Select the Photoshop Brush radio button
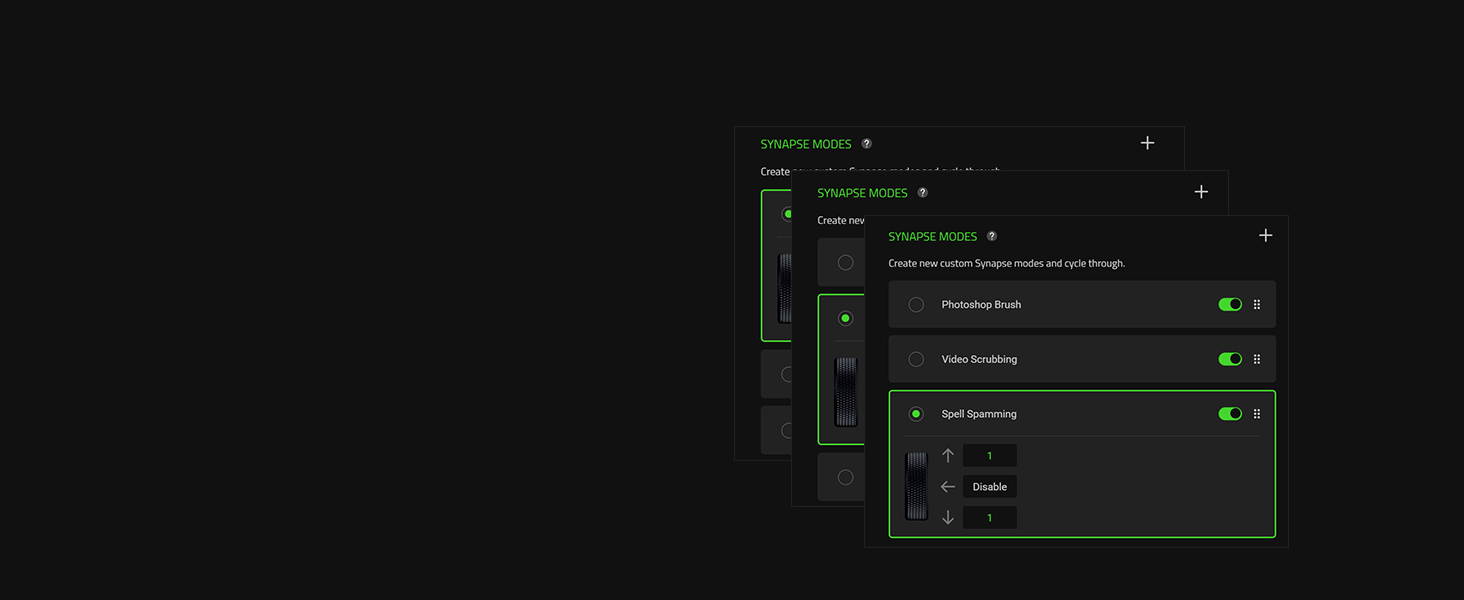1464x600 pixels. (916, 305)
